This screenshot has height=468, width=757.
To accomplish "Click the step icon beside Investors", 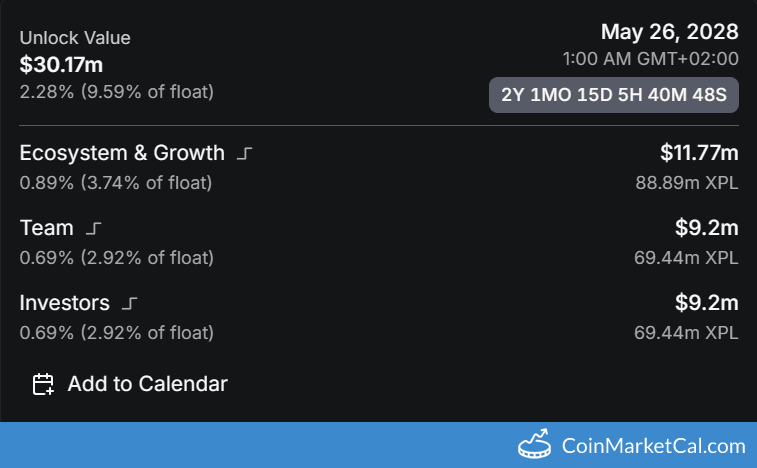I will [130, 303].
